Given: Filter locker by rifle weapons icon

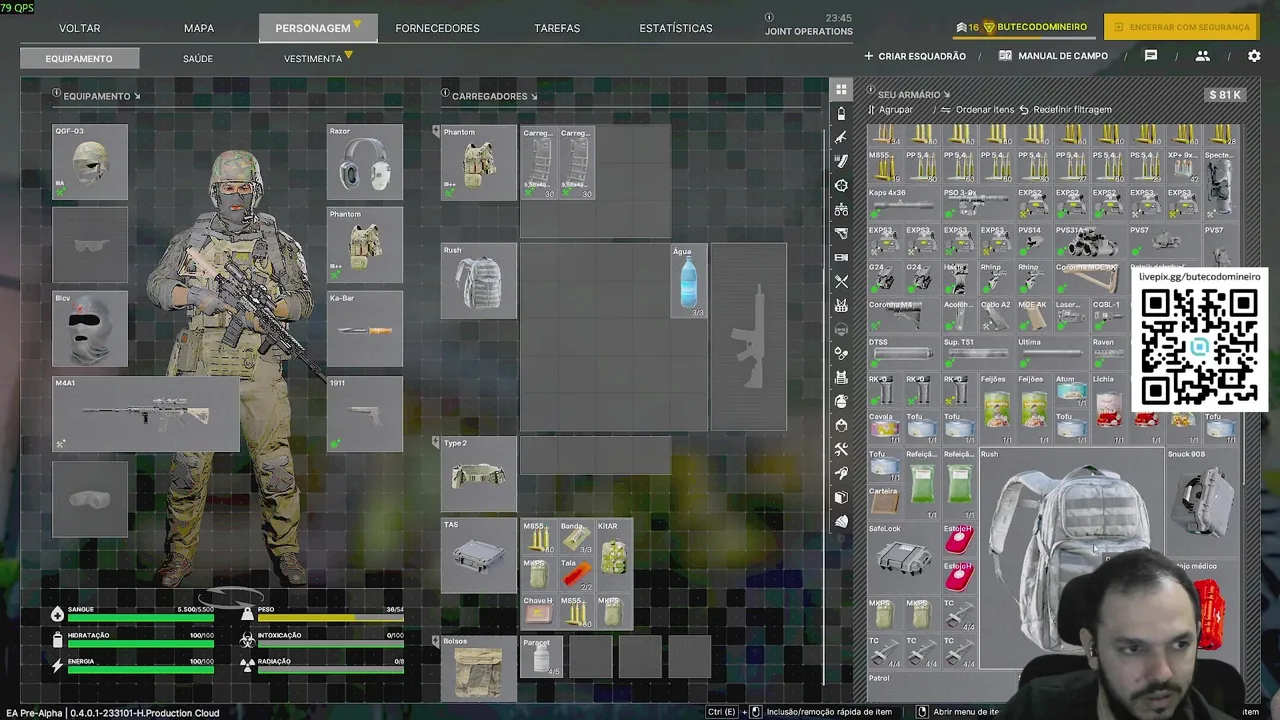Looking at the screenshot, I should pos(841,137).
